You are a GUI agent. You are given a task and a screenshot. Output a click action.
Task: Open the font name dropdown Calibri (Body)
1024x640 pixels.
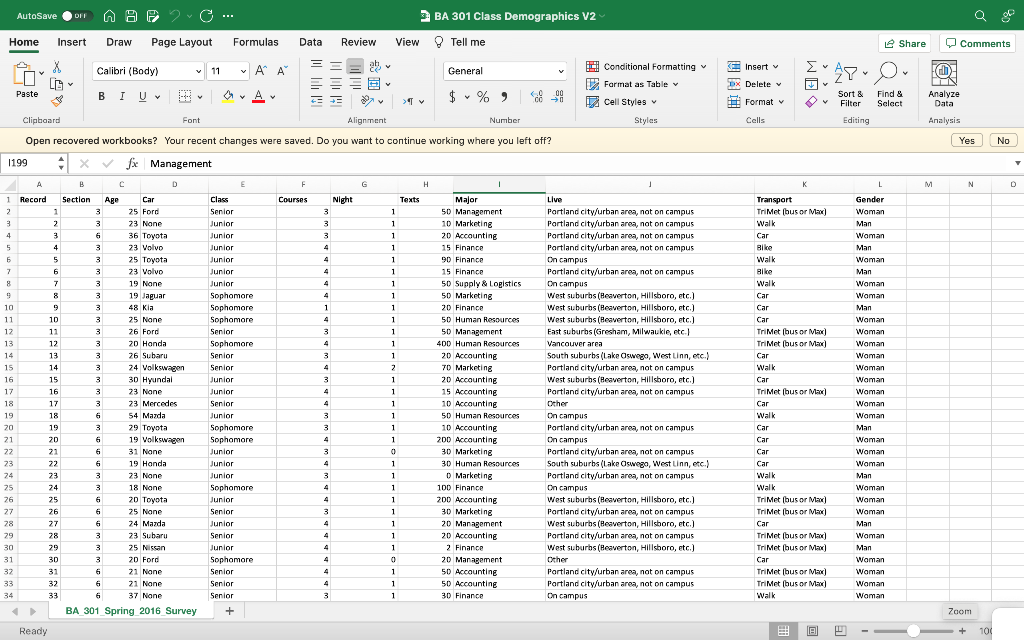point(148,71)
